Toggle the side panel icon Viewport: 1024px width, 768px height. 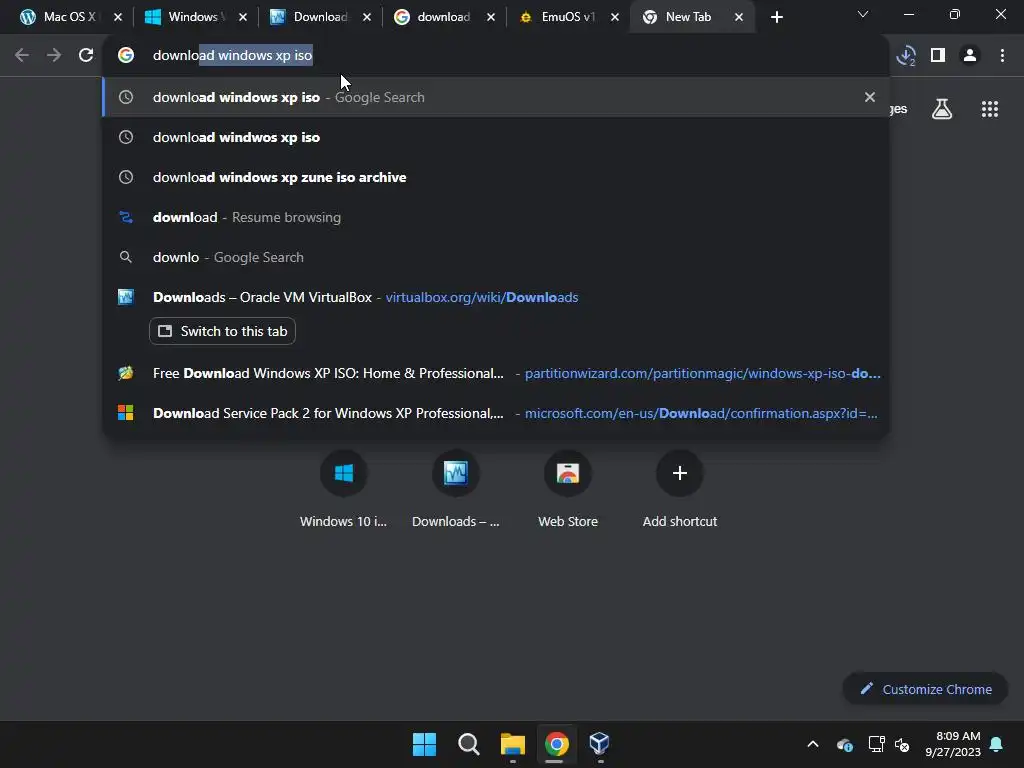(x=938, y=56)
